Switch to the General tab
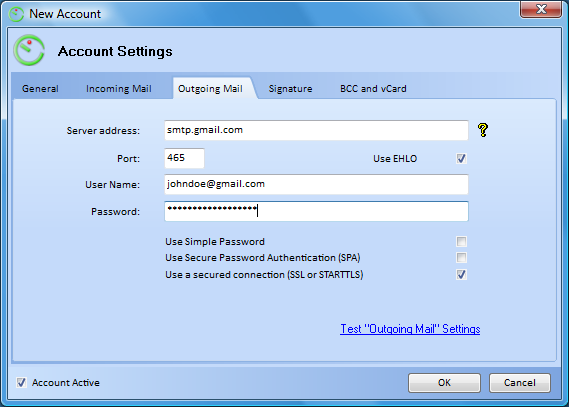 40,89
